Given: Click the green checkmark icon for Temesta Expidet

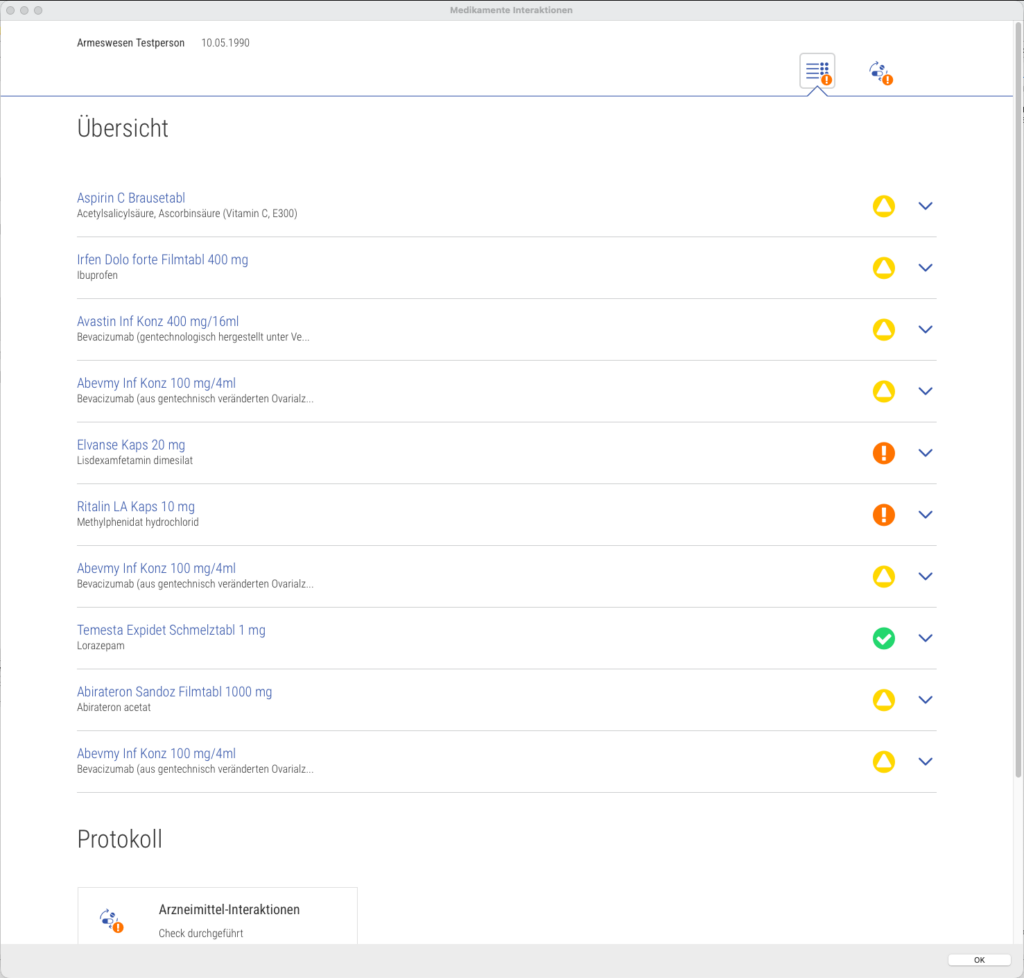Looking at the screenshot, I should 884,638.
